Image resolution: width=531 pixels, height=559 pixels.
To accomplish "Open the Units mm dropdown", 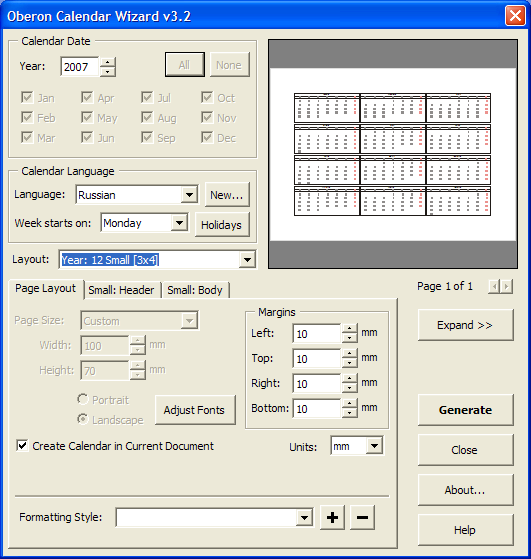I will pyautogui.click(x=374, y=446).
